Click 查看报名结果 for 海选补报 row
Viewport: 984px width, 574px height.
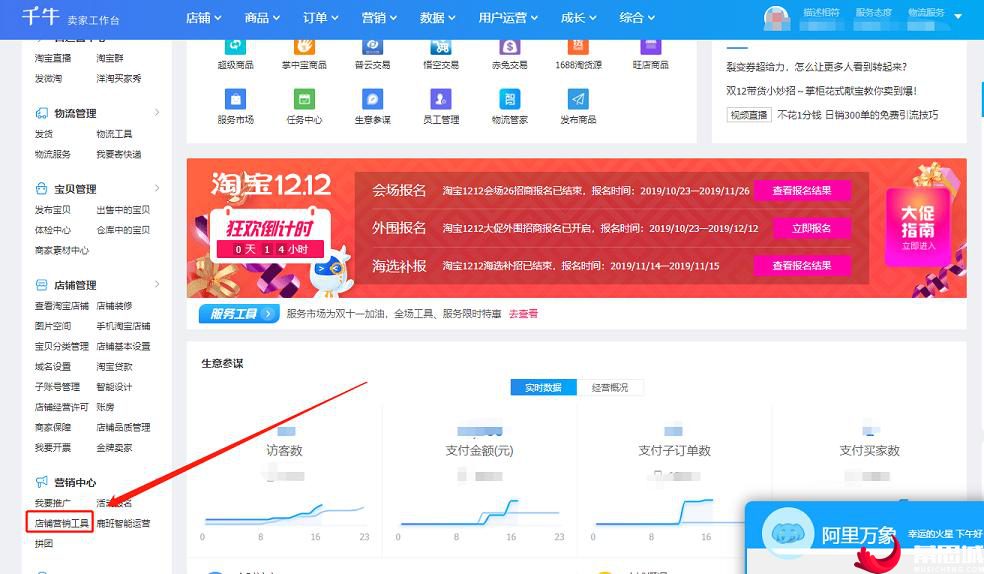(802, 265)
